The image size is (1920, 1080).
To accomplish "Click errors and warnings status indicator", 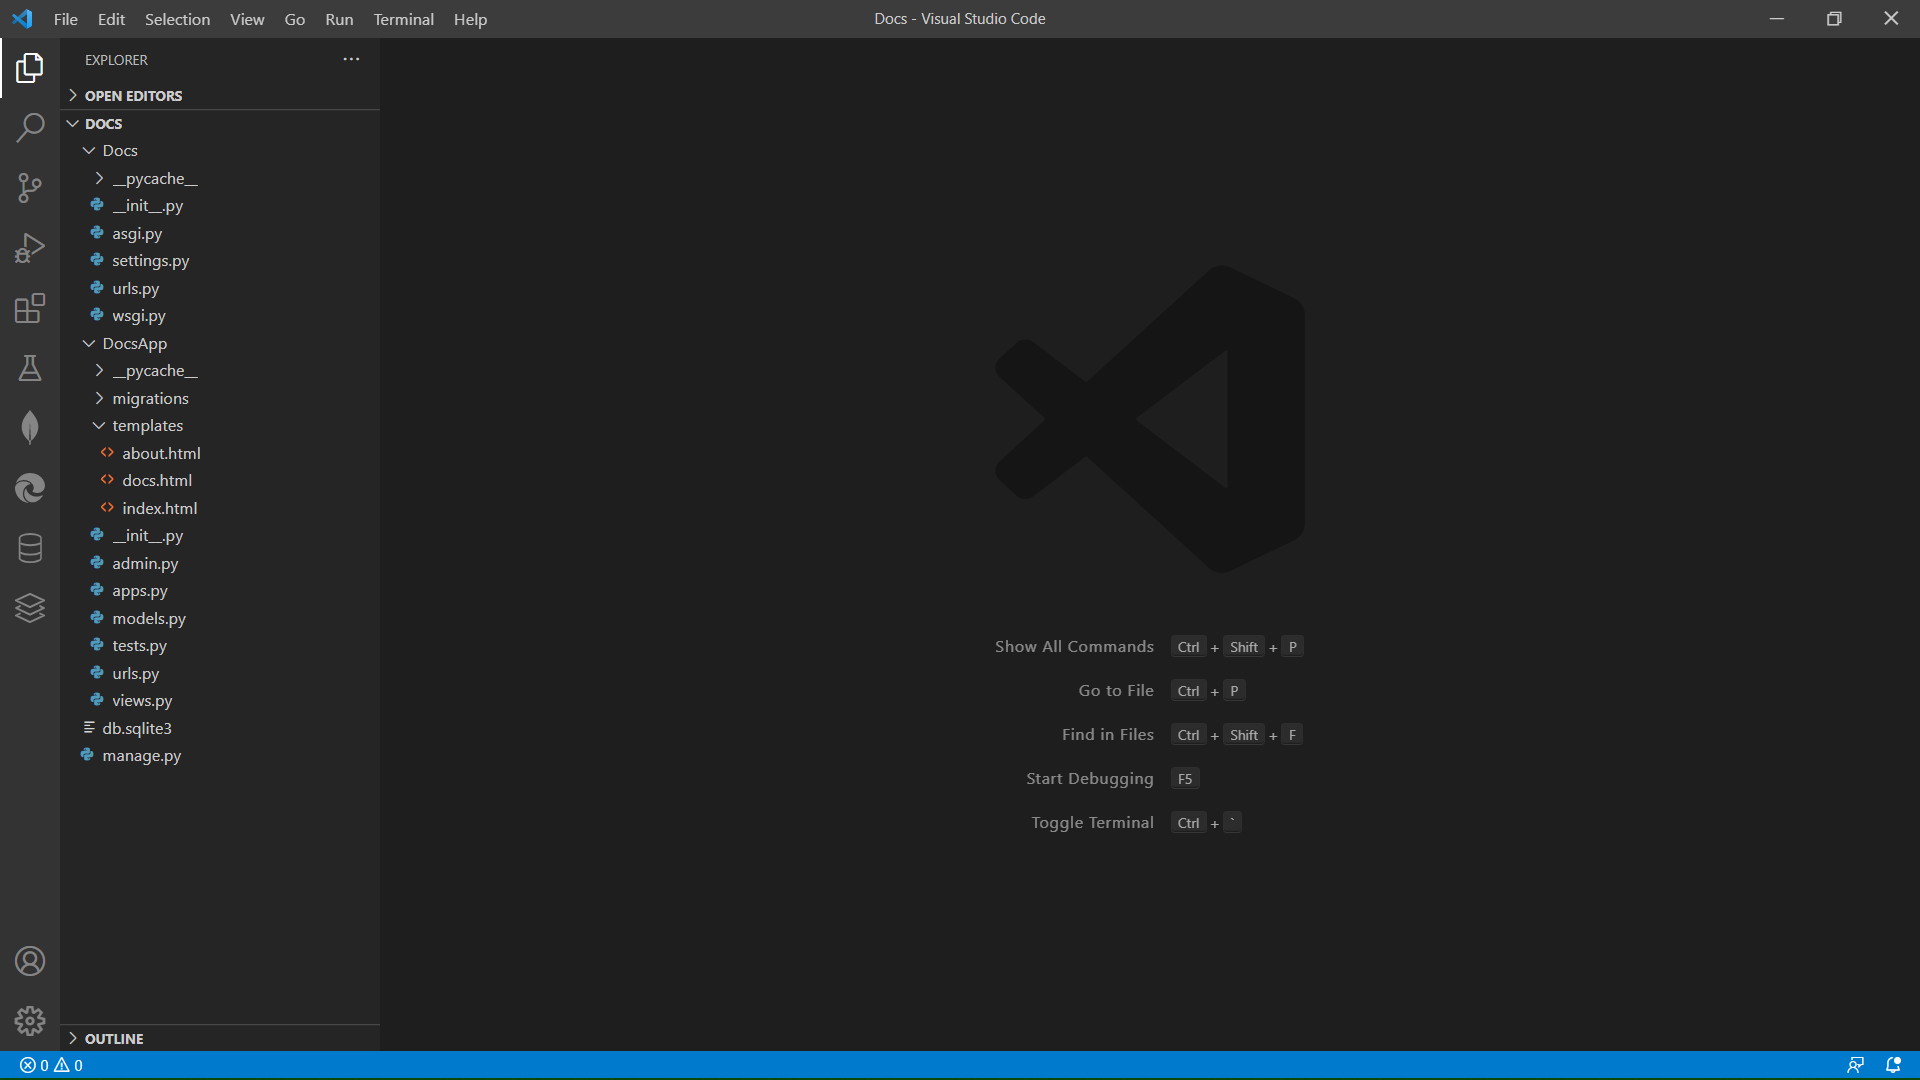I will point(52,1065).
